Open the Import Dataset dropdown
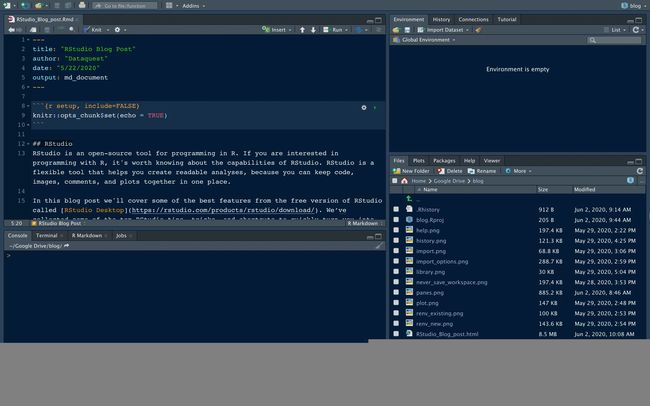Viewport: 650px width, 406px height. [443, 30]
